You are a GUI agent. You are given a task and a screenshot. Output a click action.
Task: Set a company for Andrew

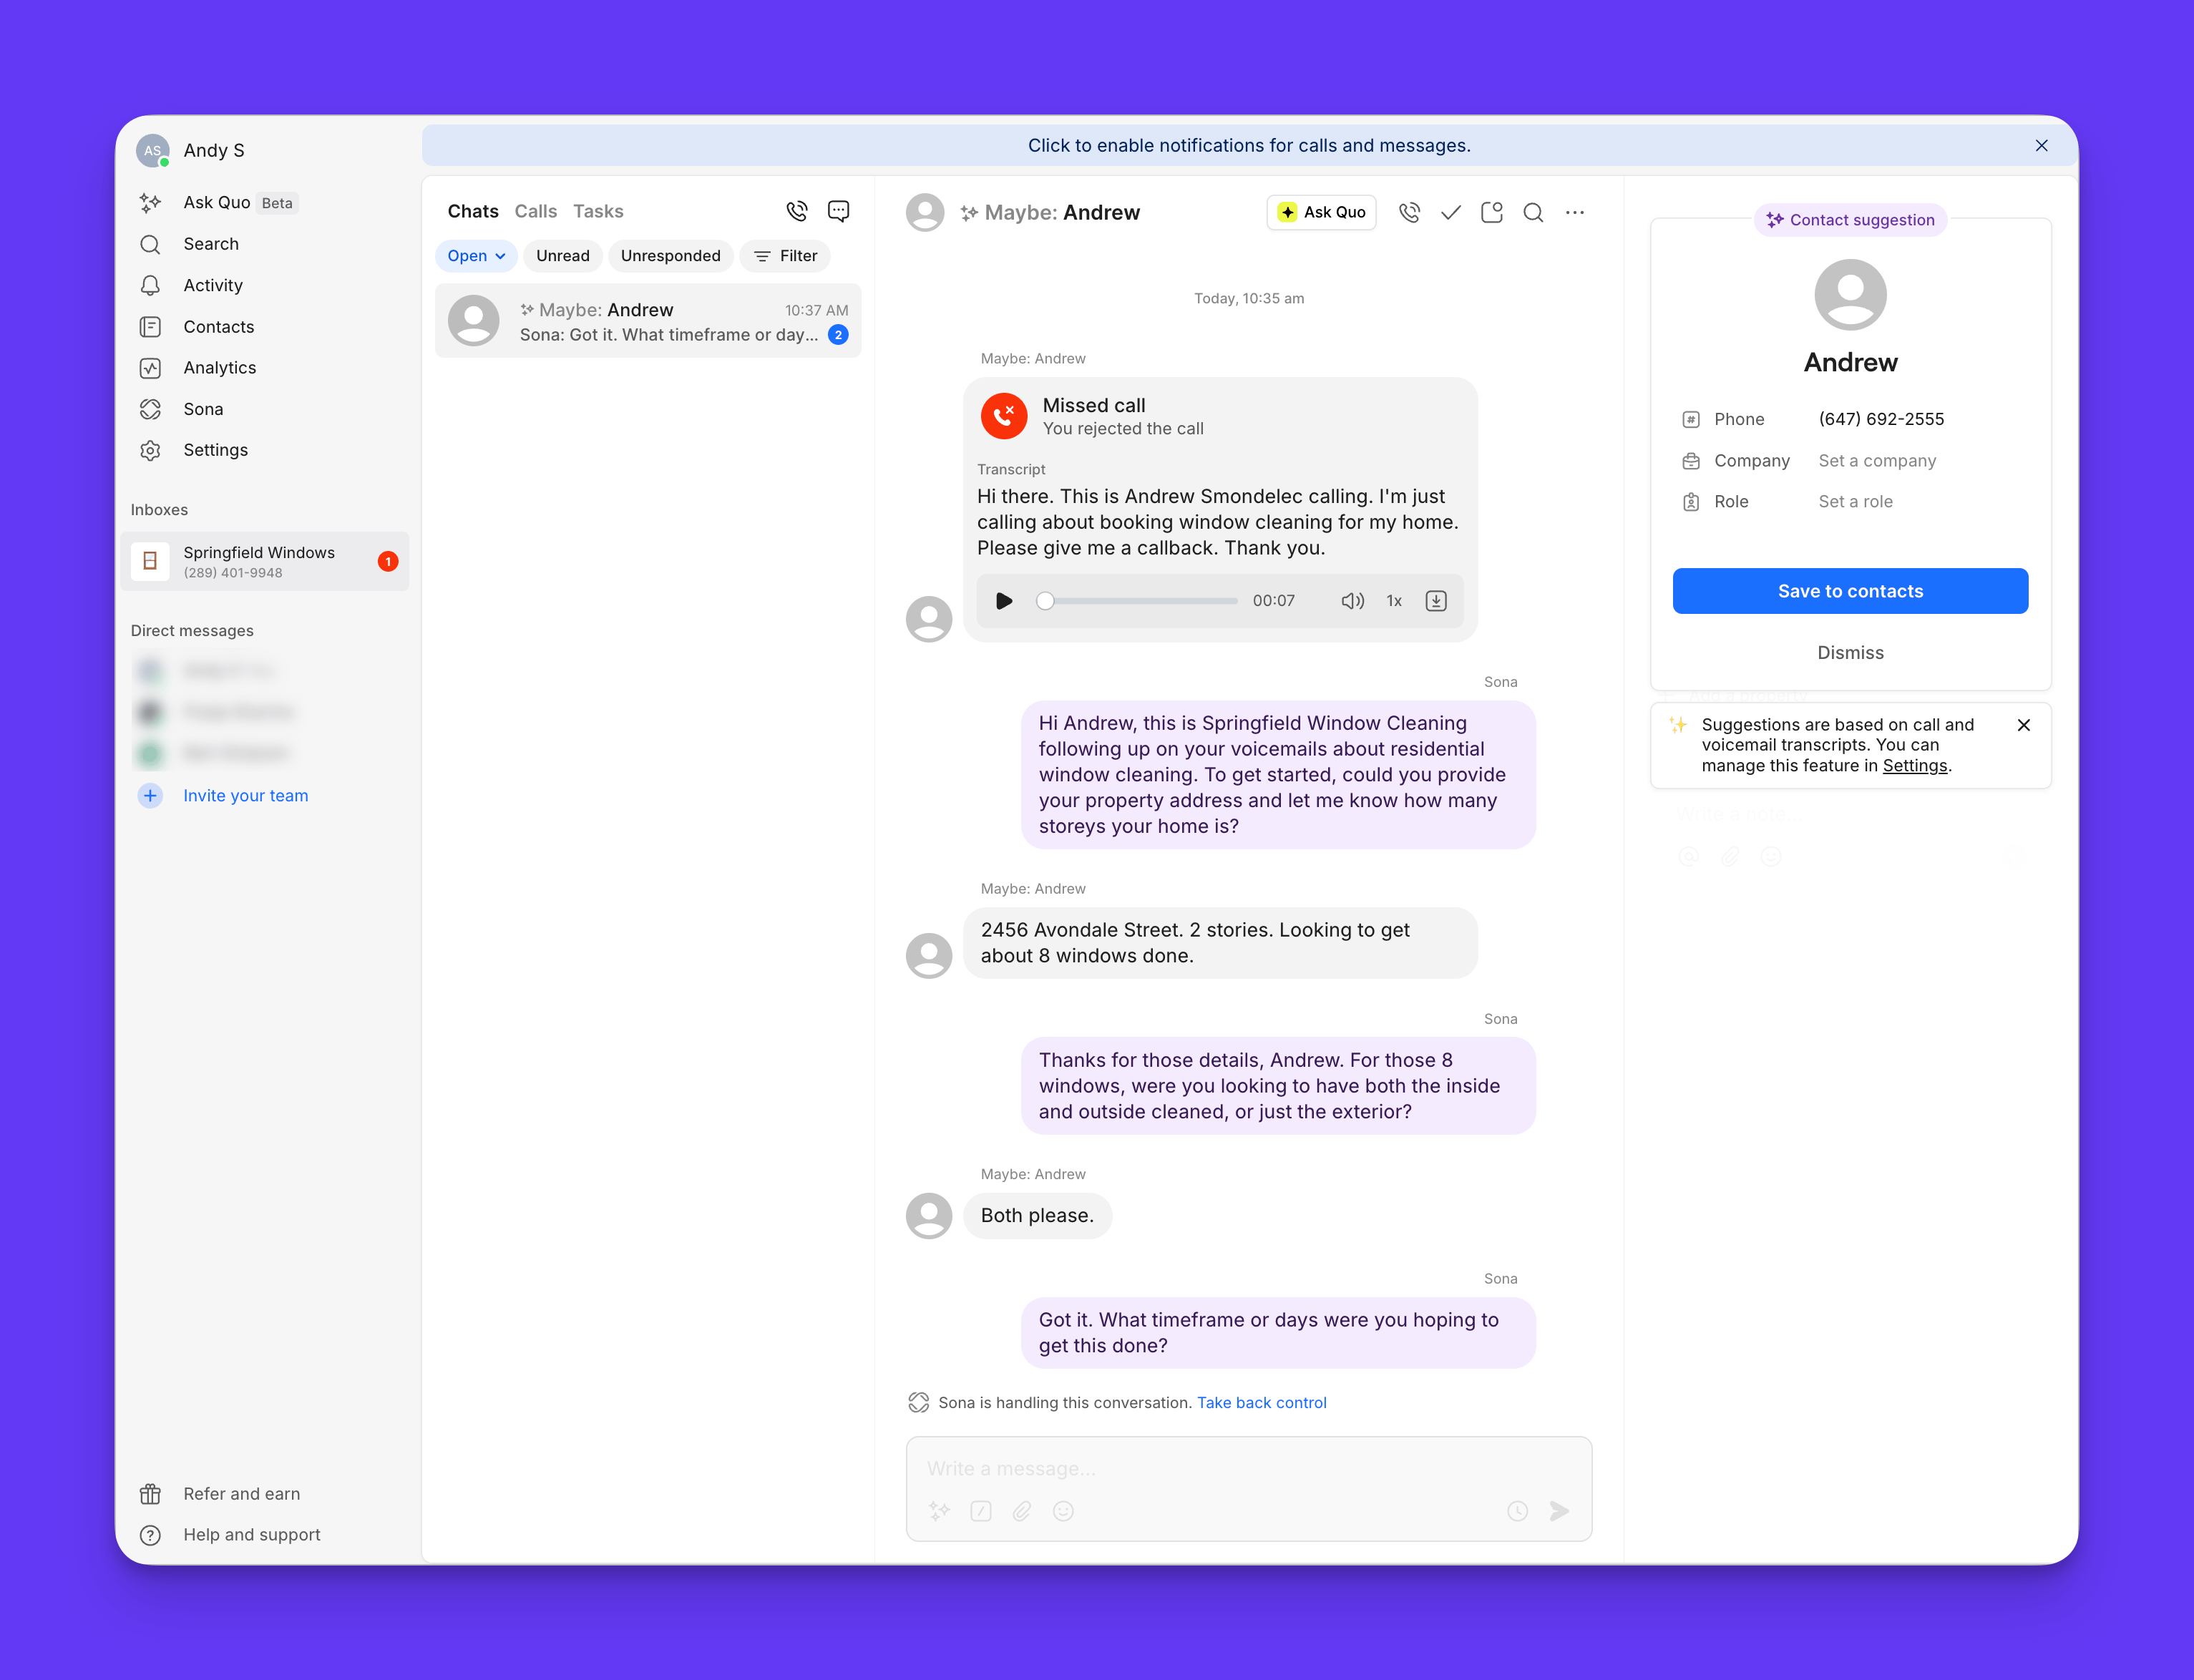pos(1877,461)
